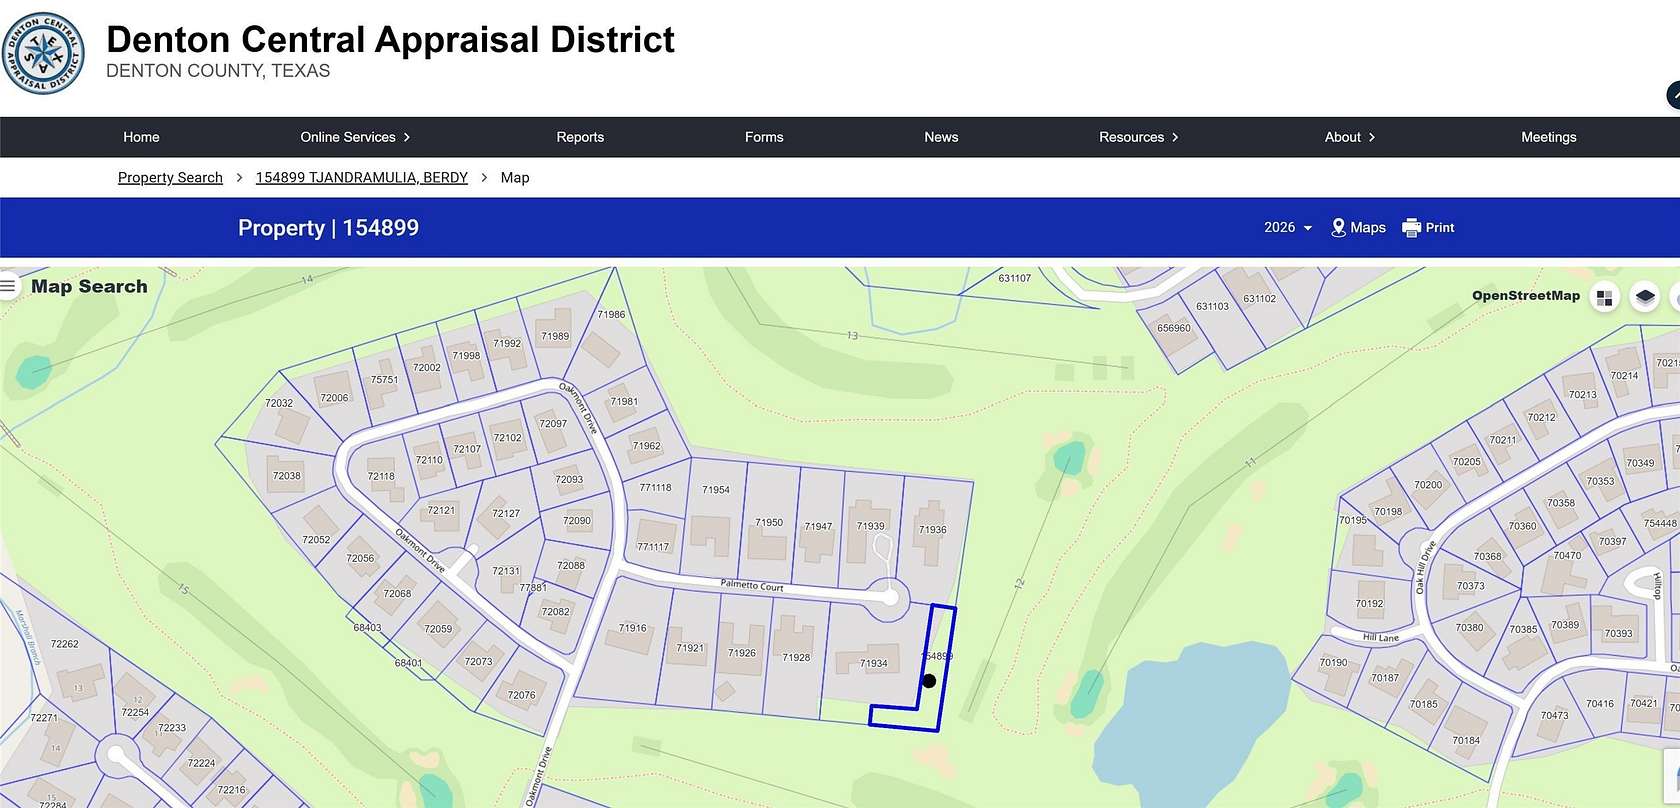The width and height of the screenshot is (1680, 808).
Task: Select parcel 71981 on the map
Action: coord(624,402)
